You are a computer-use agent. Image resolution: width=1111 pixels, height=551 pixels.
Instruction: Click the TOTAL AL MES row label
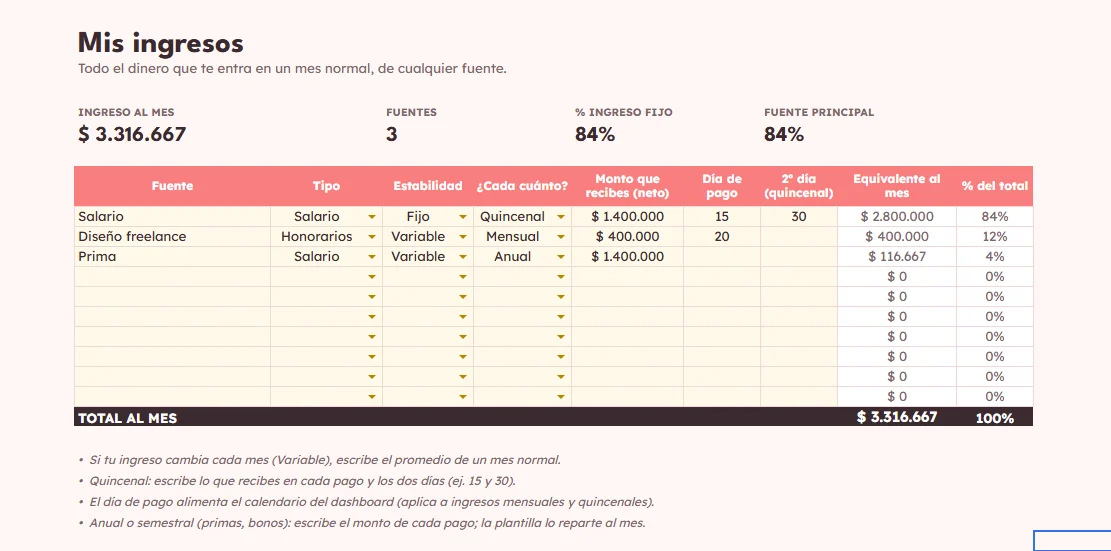click(x=128, y=418)
